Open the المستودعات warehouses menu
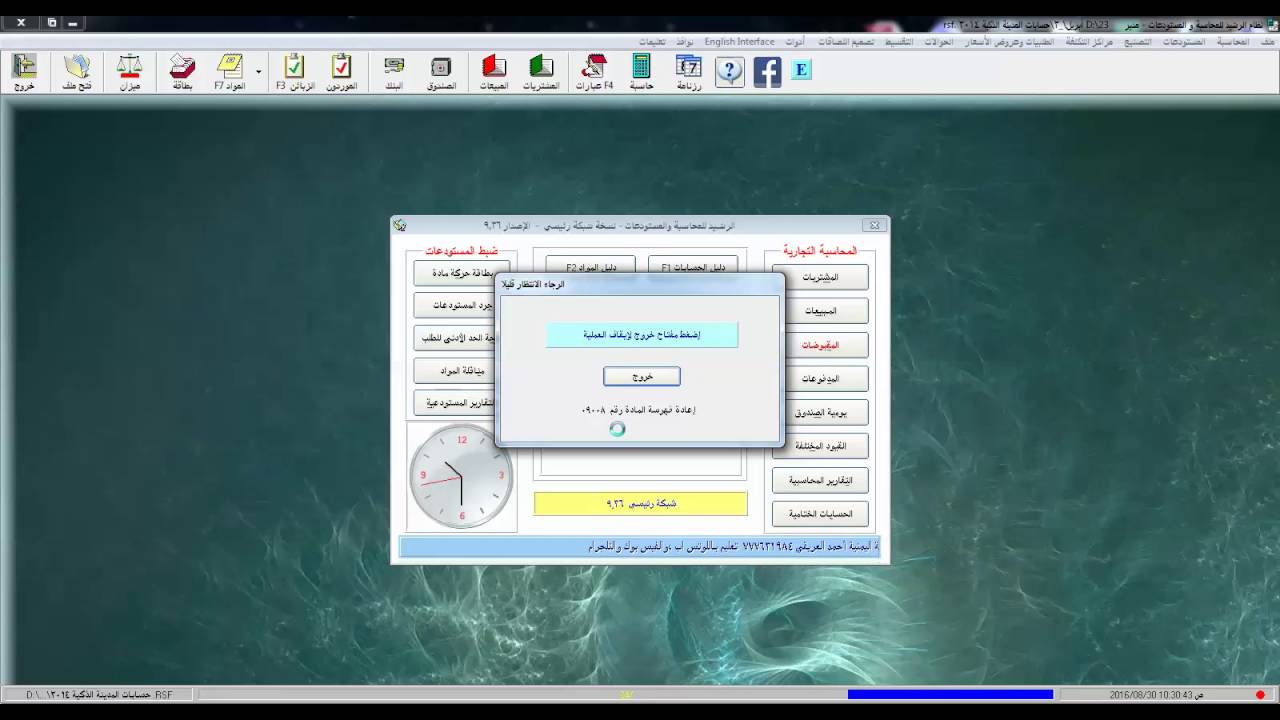Viewport: 1280px width, 720px height. tap(1184, 42)
